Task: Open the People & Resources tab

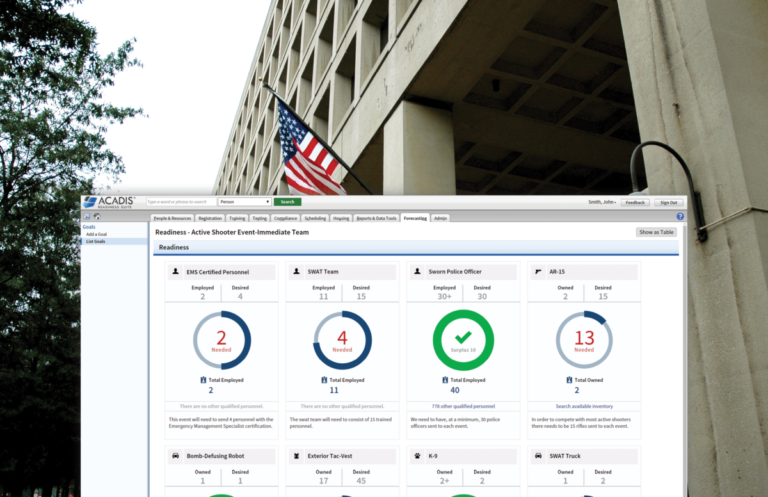Action: (x=172, y=217)
